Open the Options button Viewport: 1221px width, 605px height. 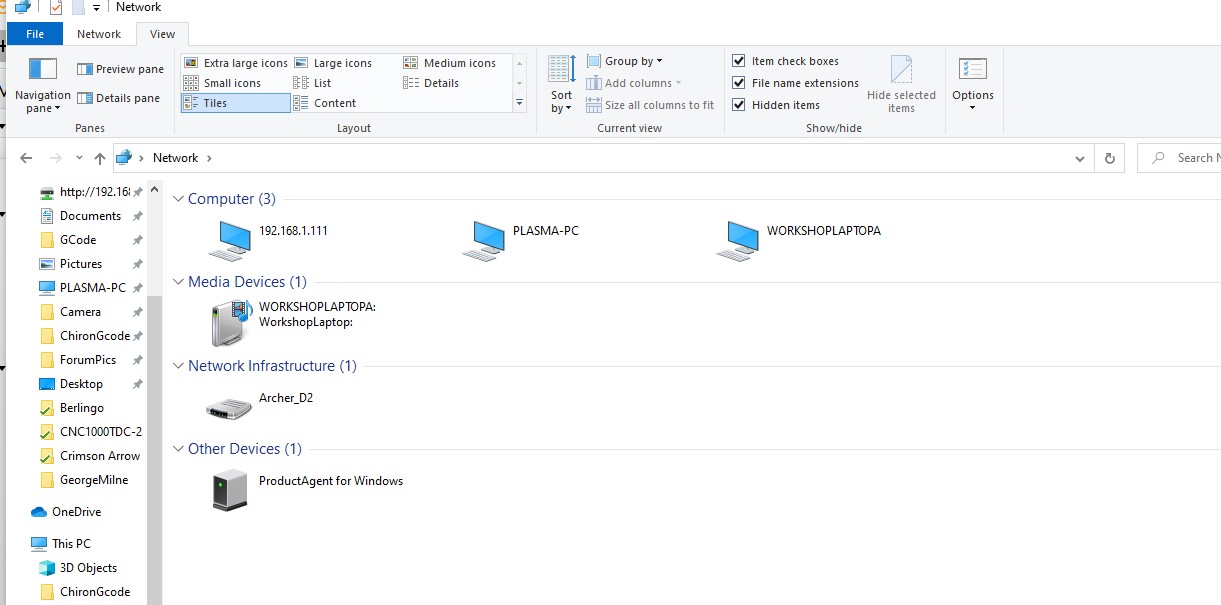973,85
